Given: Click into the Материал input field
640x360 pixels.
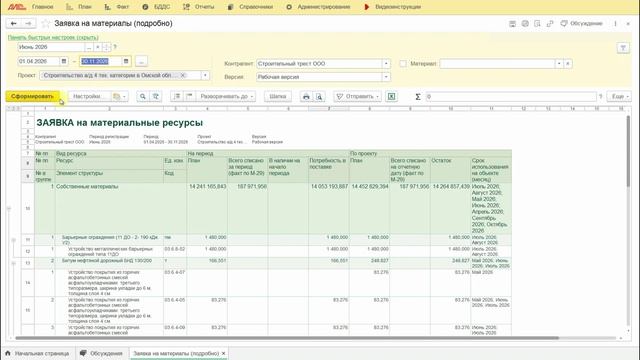Looking at the screenshot, I should 497,64.
